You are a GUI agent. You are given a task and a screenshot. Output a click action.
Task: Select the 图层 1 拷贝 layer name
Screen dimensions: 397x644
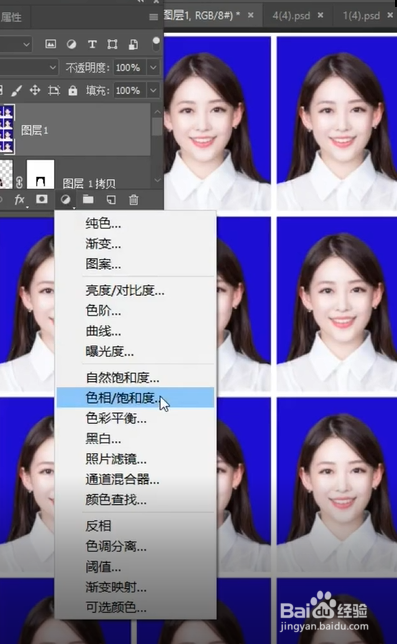tap(89, 183)
